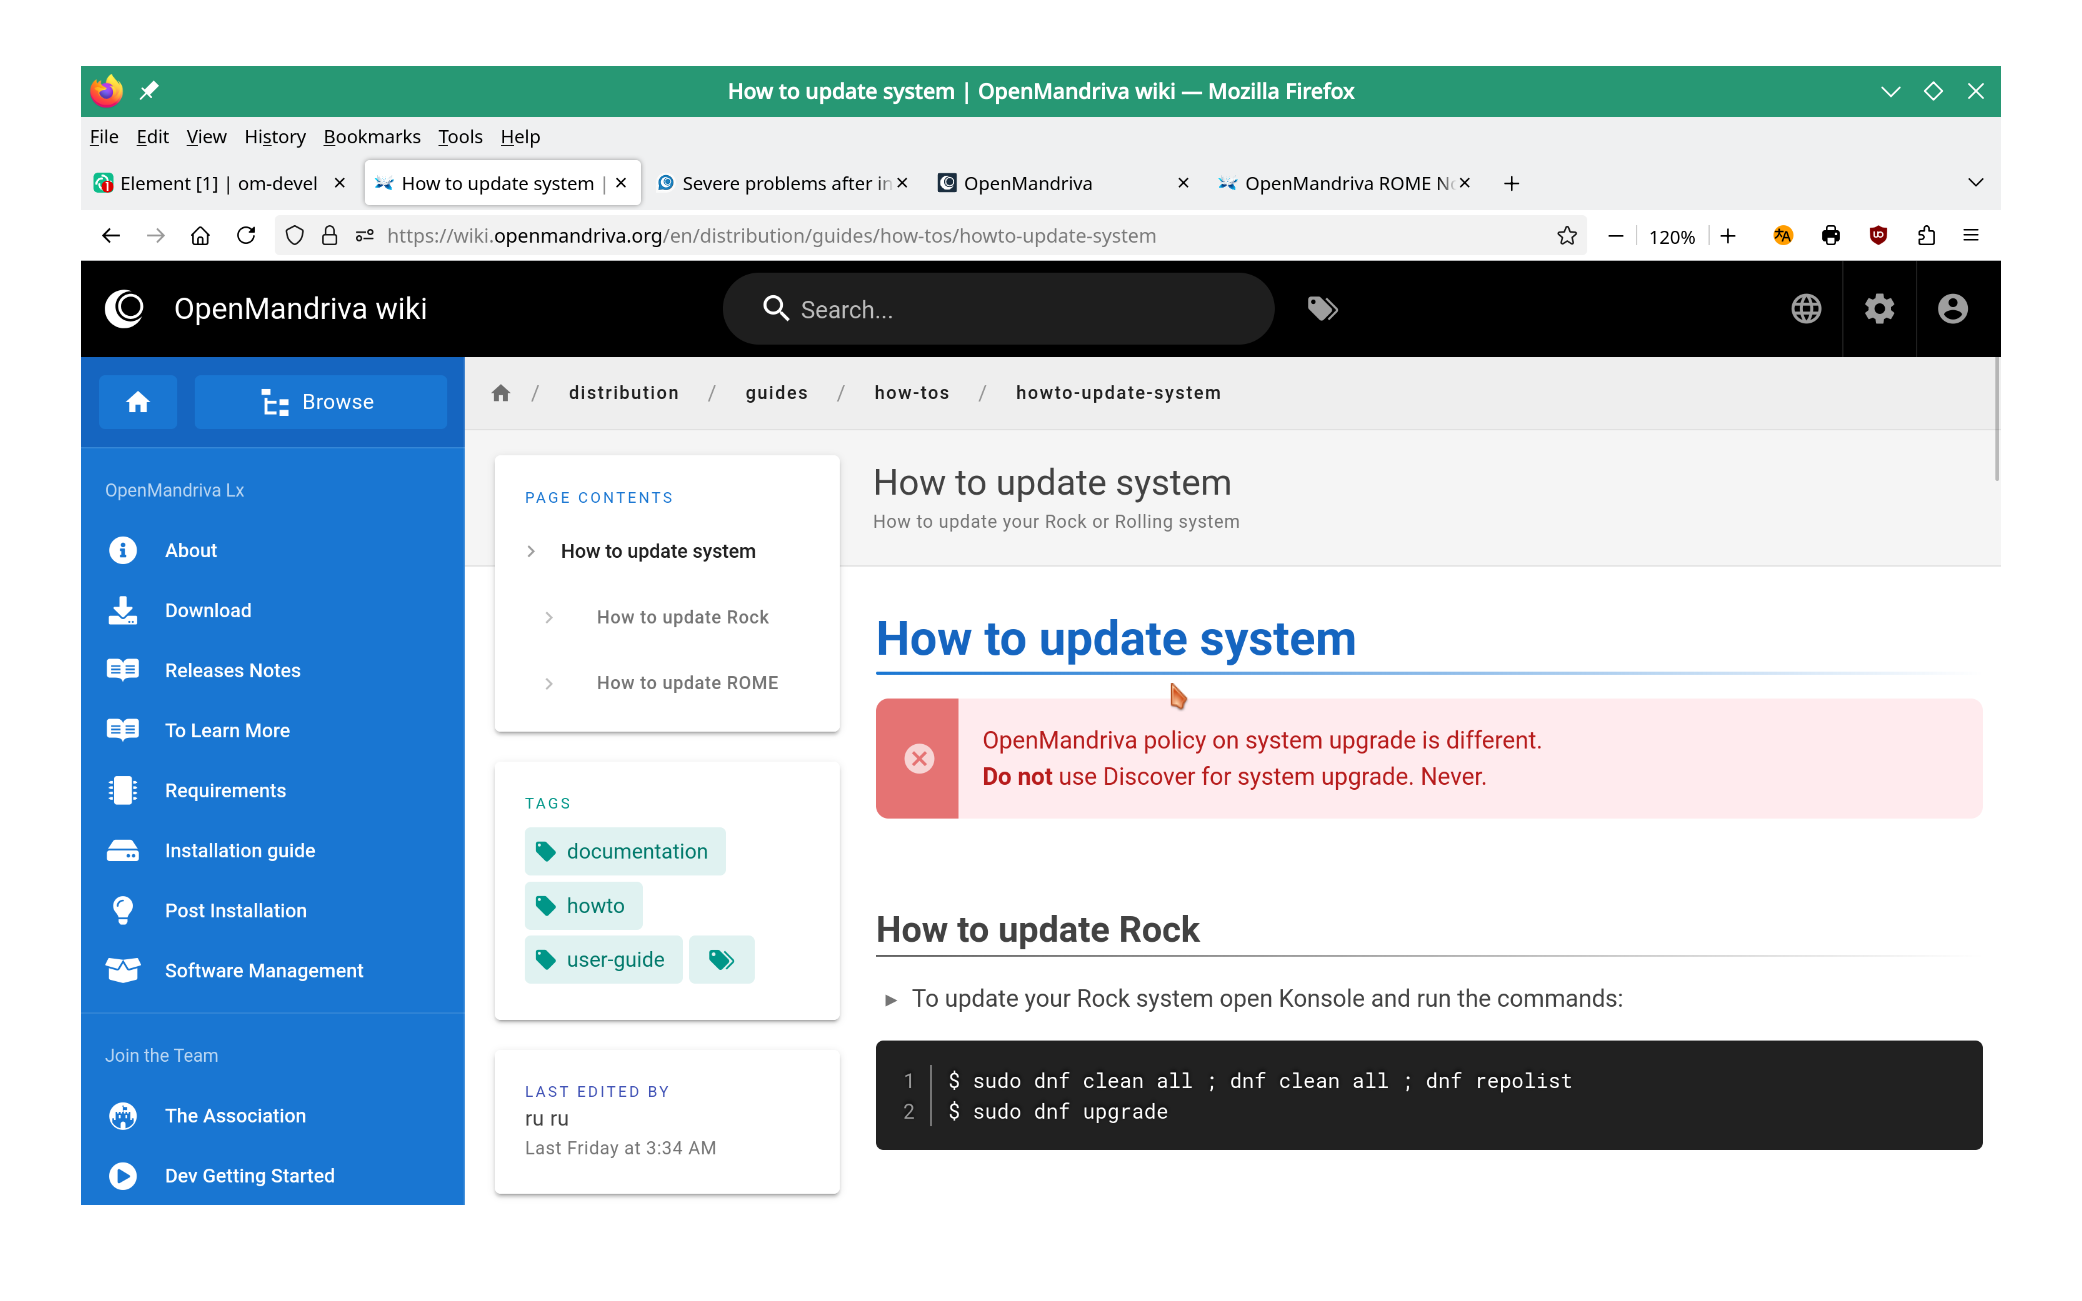Click the Installation guide drive icon
Screen dimensions: 2082x1301
pyautogui.click(x=123, y=851)
